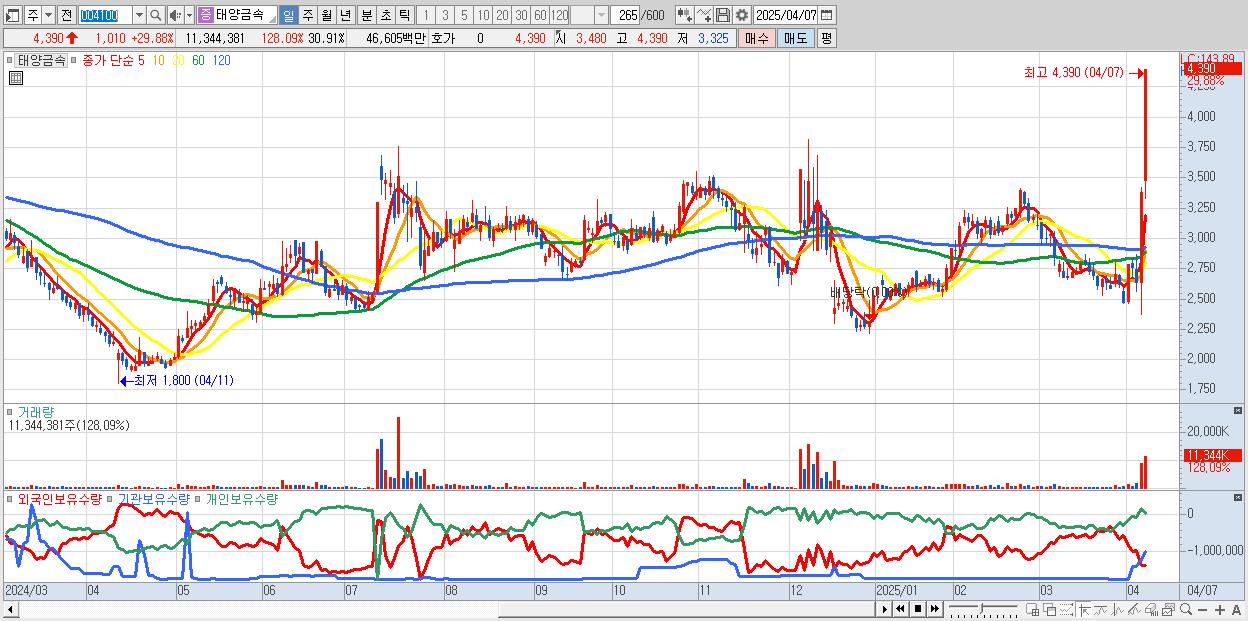The image size is (1248, 621).
Task: Click the minus zoom-out icon
Action: [1202, 610]
